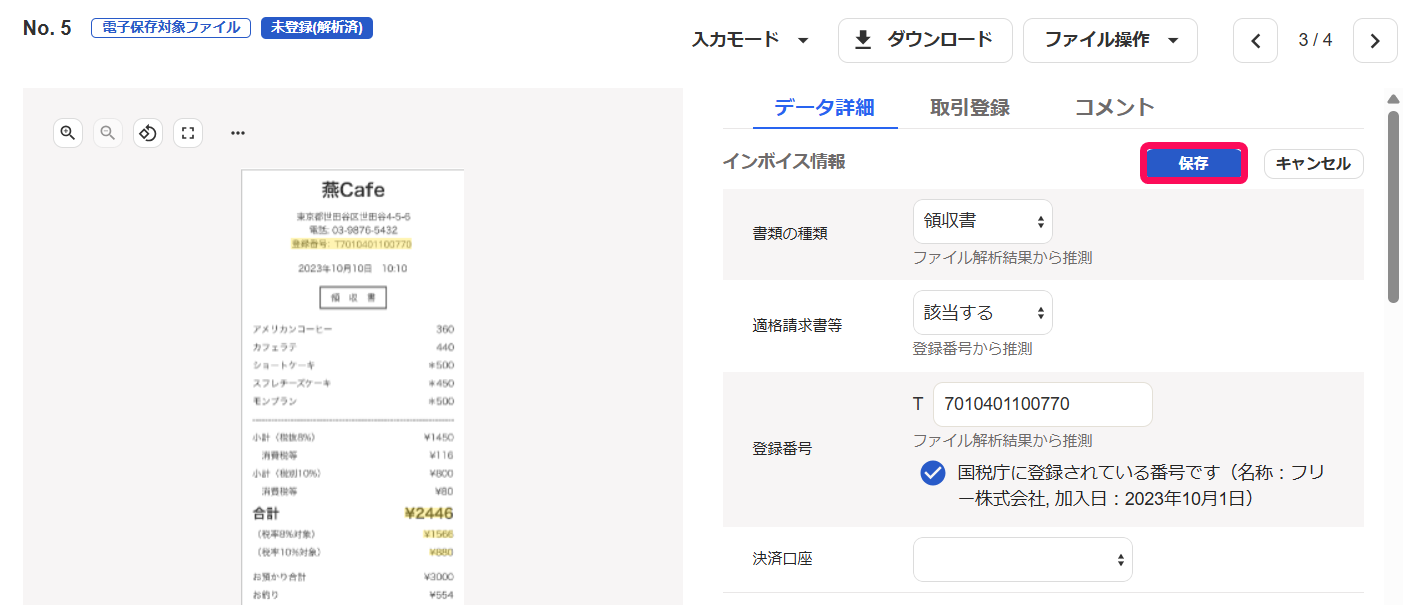
Task: Zoom in on the receipt preview
Action: [x=68, y=133]
